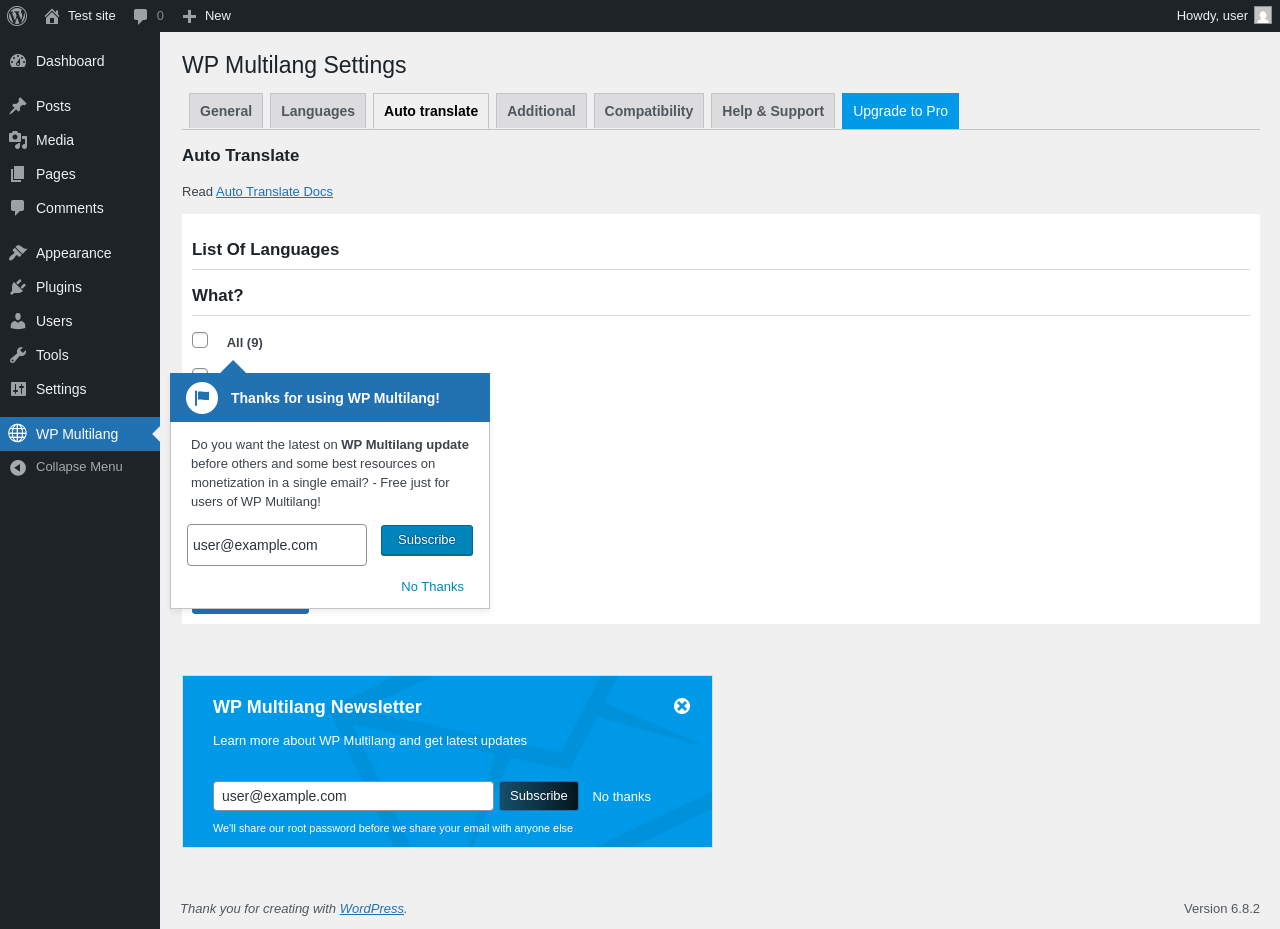Open the Auto Translate Docs link
Screen dimensions: 1280x929
[274, 192]
